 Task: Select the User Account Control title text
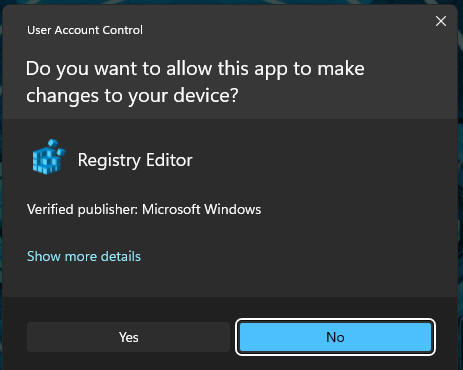pyautogui.click(x=85, y=30)
